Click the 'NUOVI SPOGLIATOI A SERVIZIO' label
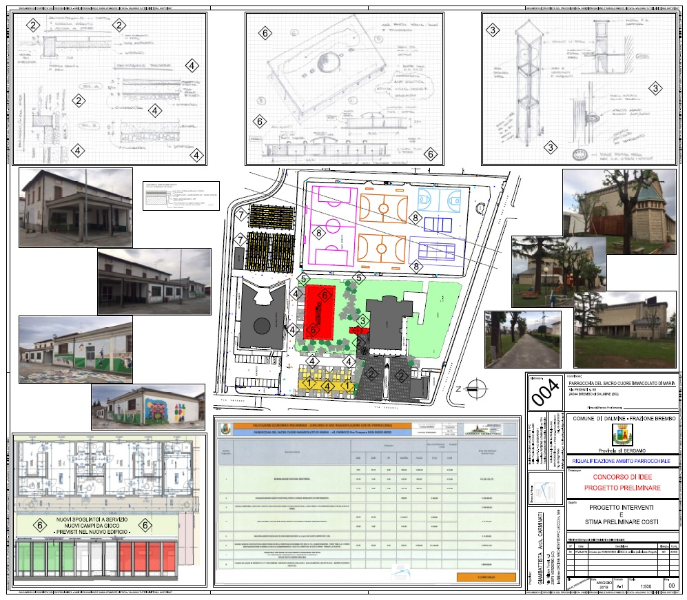The width and height of the screenshot is (687, 600). pos(92,519)
